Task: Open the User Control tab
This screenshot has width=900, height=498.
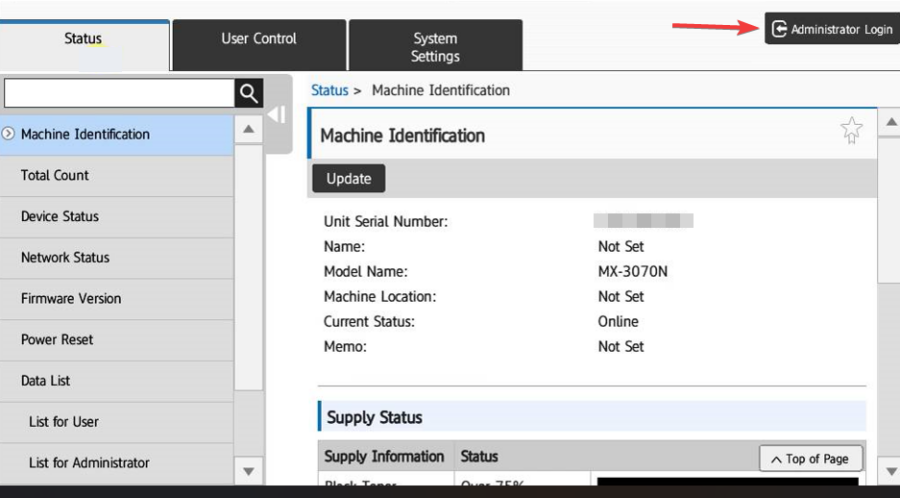Action: pyautogui.click(x=259, y=39)
